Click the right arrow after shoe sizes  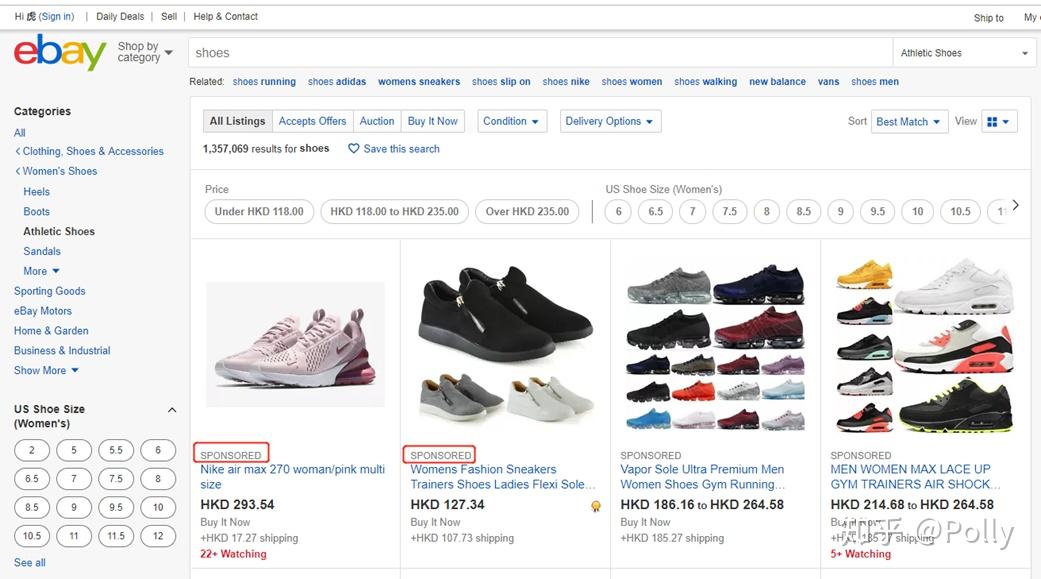[1015, 205]
